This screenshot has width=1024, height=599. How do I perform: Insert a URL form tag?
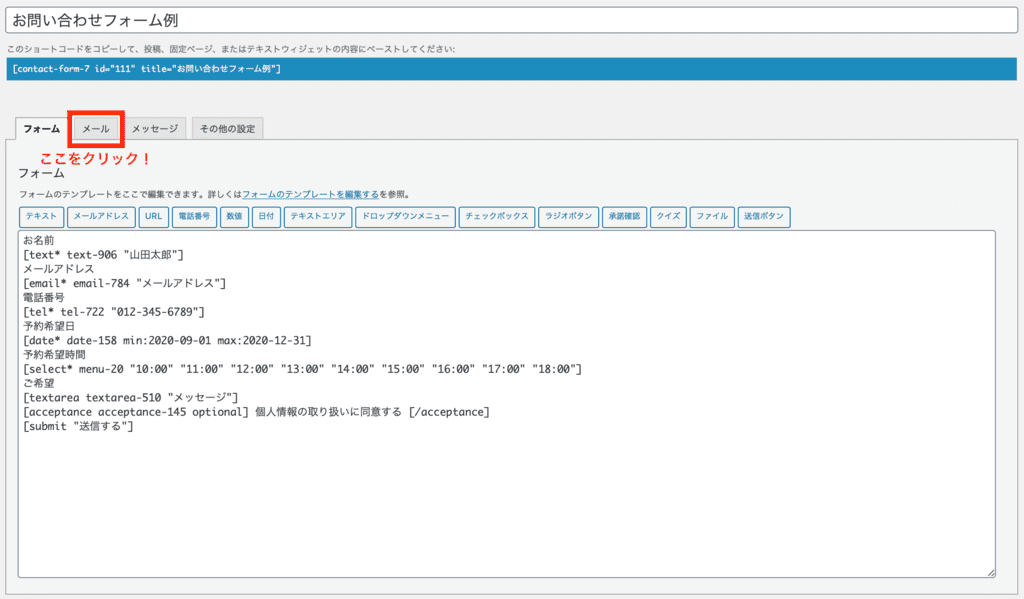(x=152, y=216)
